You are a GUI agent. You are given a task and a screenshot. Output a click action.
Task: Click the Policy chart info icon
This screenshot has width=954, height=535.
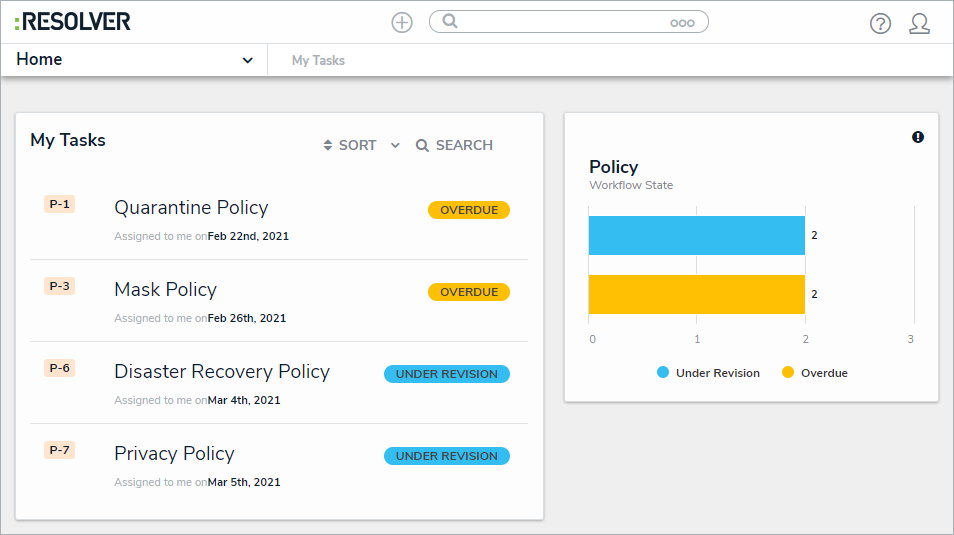(918, 137)
